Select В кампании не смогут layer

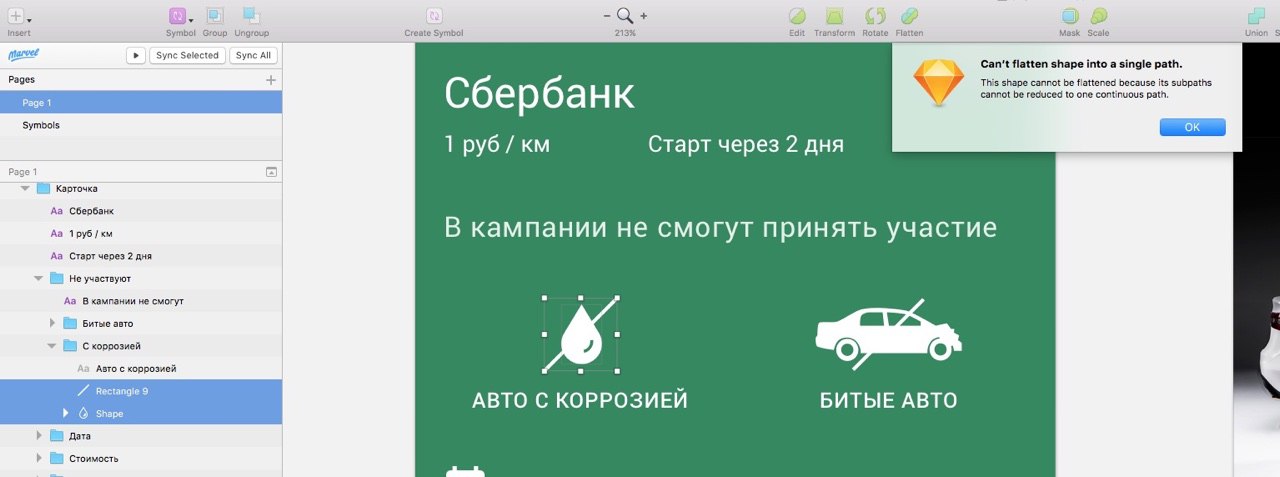pos(141,301)
